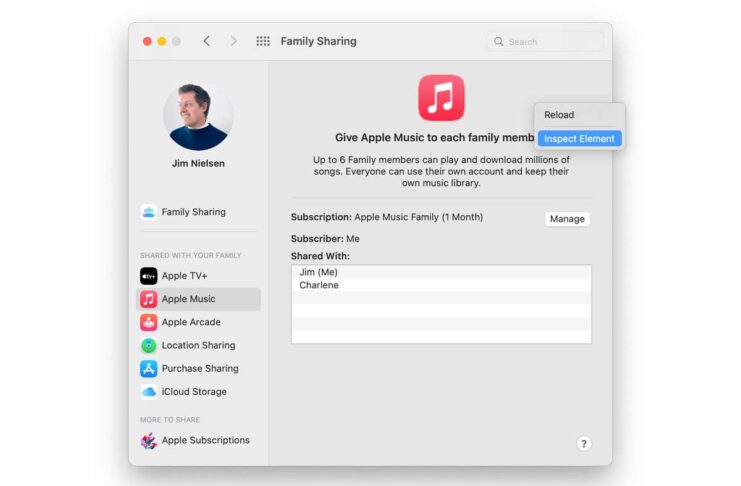Open help with the question mark button
This screenshot has width=741, height=486.
coord(584,443)
